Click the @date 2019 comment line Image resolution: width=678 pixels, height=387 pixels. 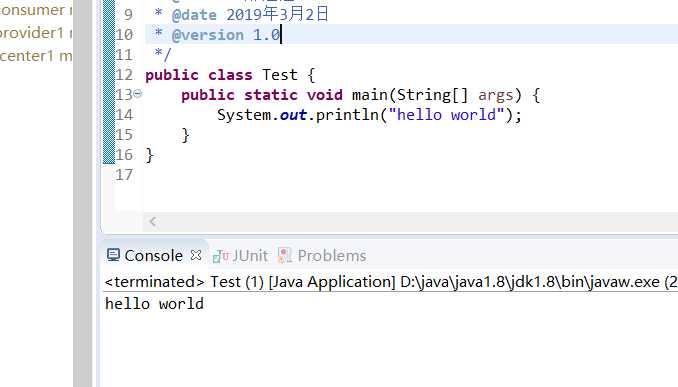click(x=242, y=14)
